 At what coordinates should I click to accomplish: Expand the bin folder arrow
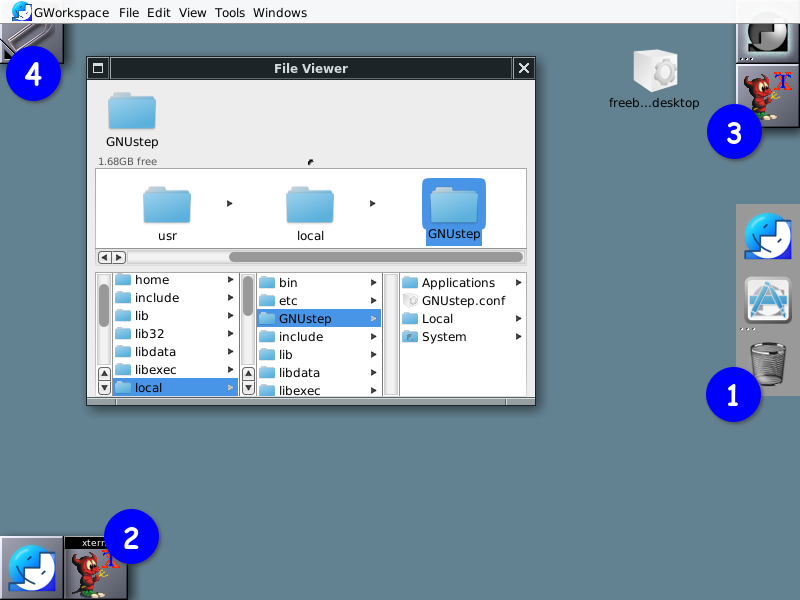(x=374, y=282)
